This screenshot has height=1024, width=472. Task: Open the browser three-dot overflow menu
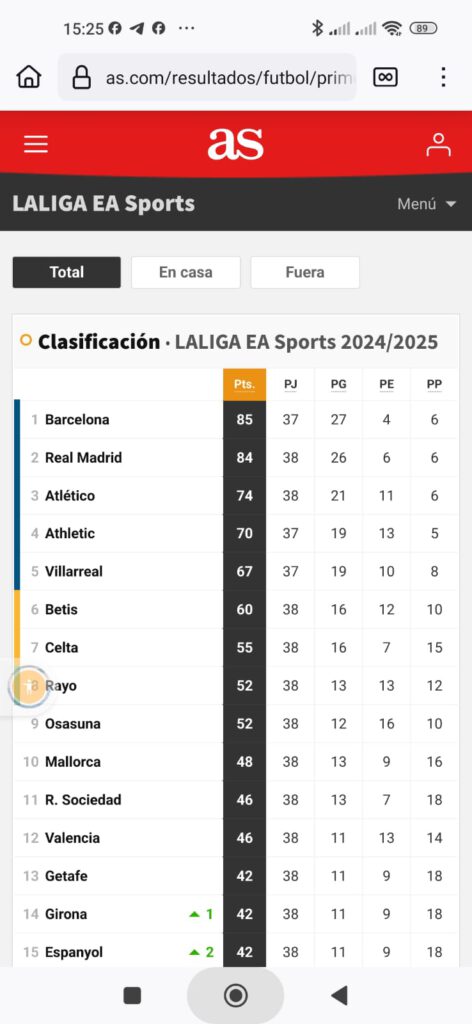coord(443,77)
